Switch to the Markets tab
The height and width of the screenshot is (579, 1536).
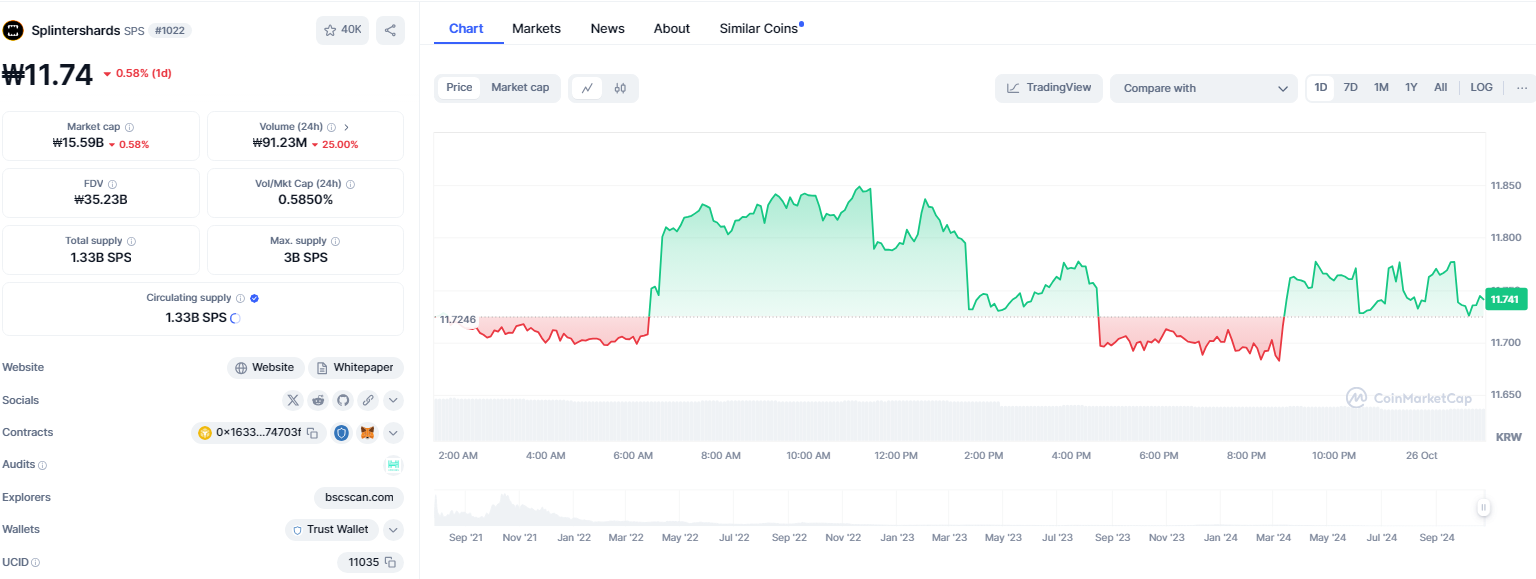click(x=536, y=28)
